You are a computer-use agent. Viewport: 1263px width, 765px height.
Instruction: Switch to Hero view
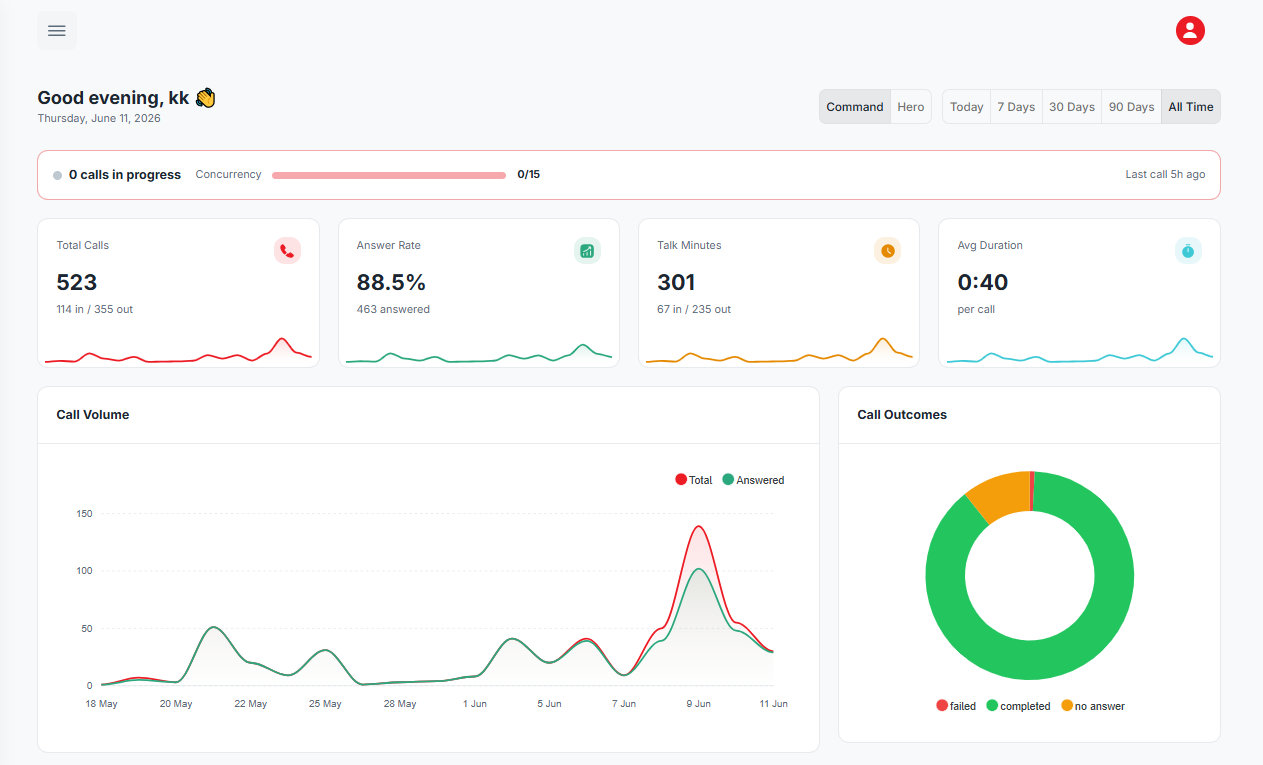point(911,107)
